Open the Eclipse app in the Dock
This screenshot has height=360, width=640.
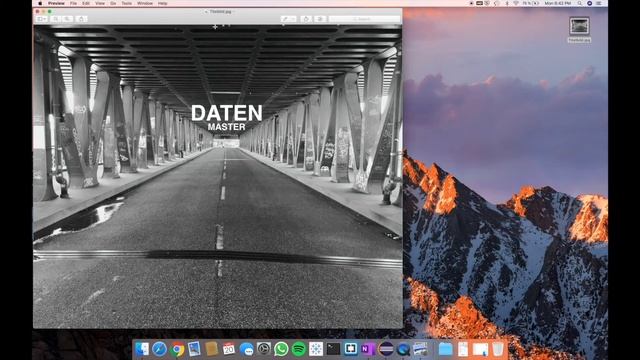coord(386,349)
